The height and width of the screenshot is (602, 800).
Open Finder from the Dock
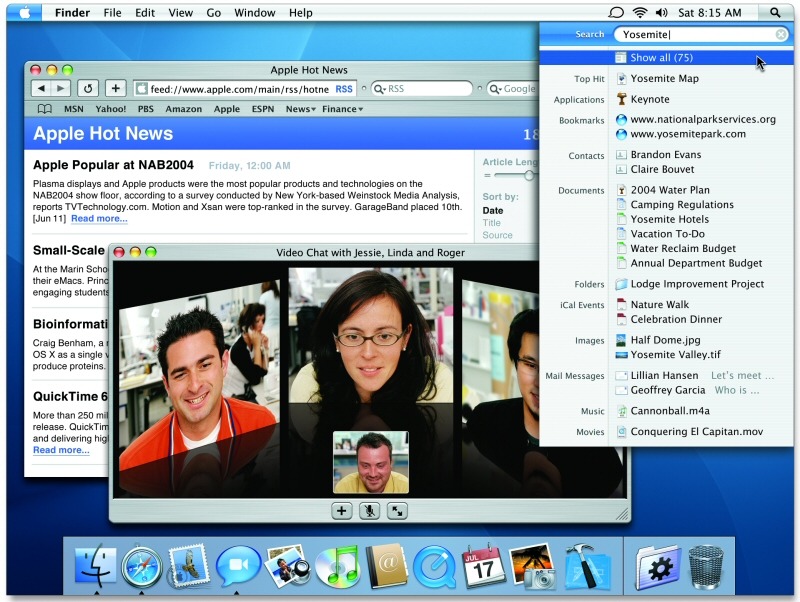95,566
